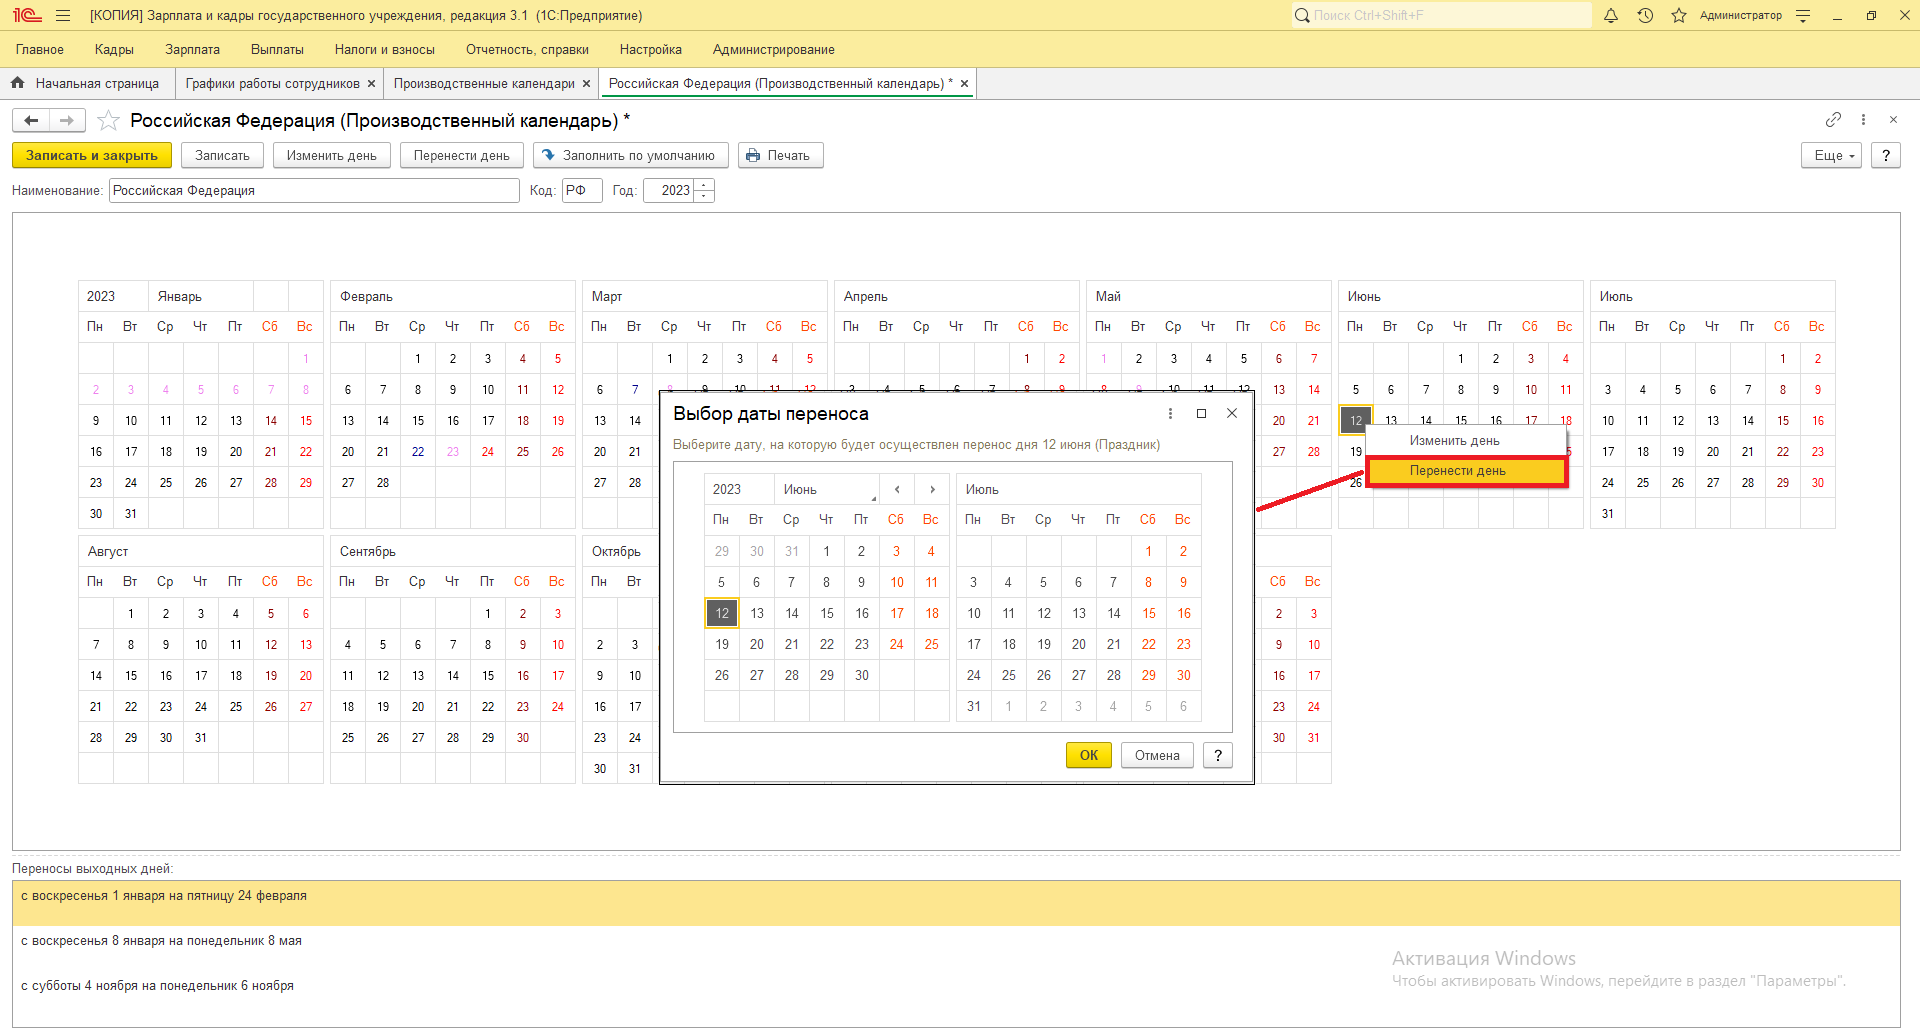Open the Налоги и взносы menu
Image resolution: width=1920 pixels, height=1033 pixels.
coord(385,49)
